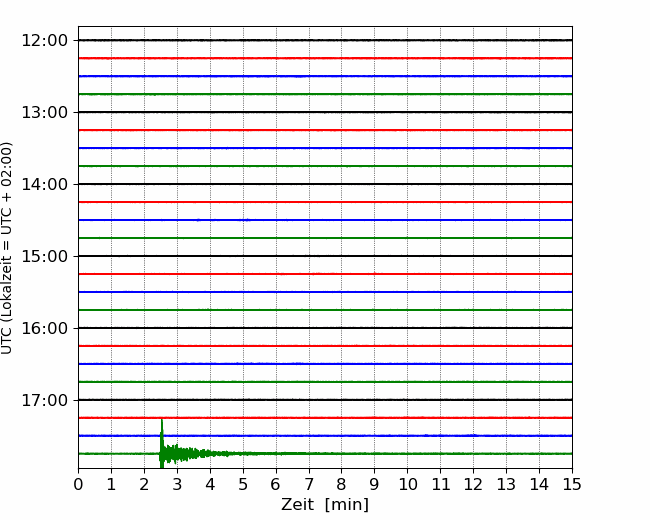Click the 14:00 time label
650x520 pixels.
[44, 184]
